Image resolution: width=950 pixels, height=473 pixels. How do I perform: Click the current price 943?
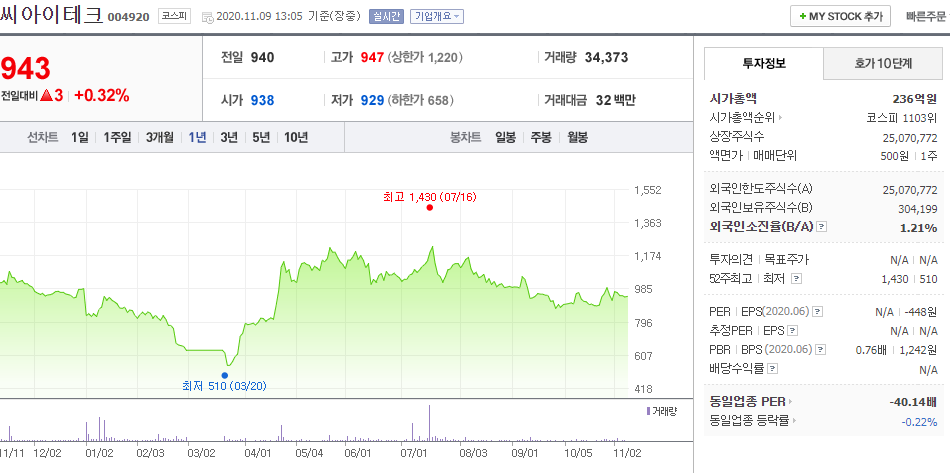coord(25,68)
